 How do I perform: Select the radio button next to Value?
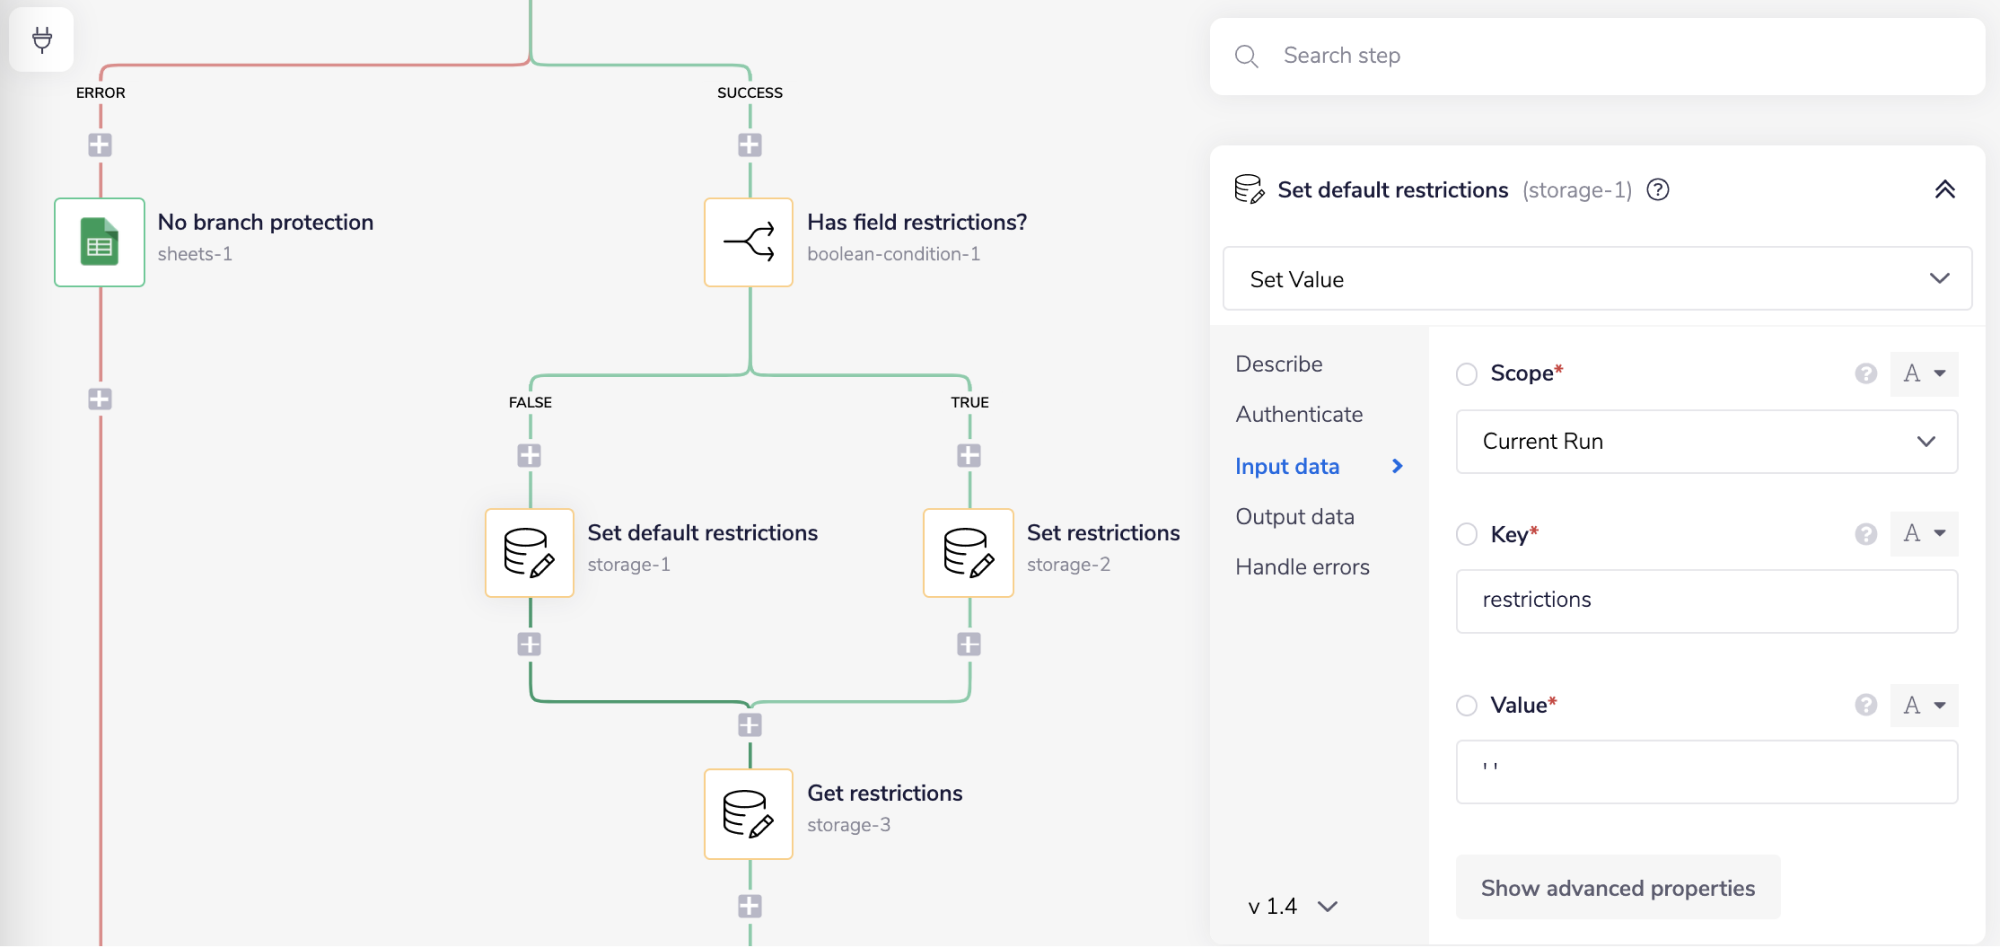(x=1467, y=705)
